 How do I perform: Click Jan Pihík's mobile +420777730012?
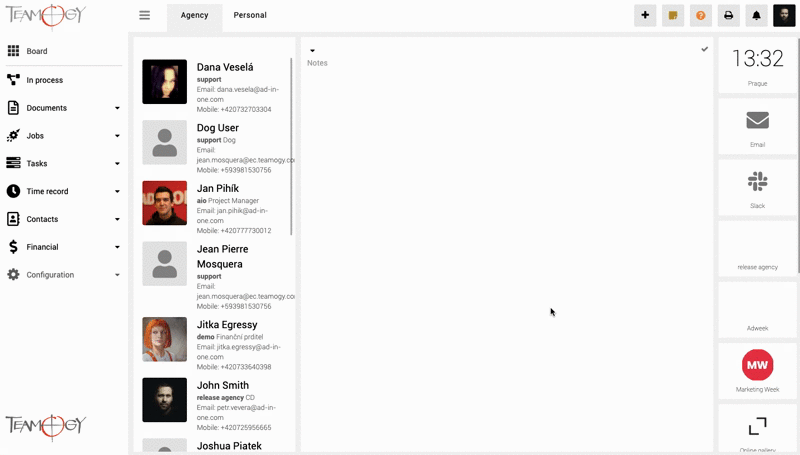click(246, 231)
